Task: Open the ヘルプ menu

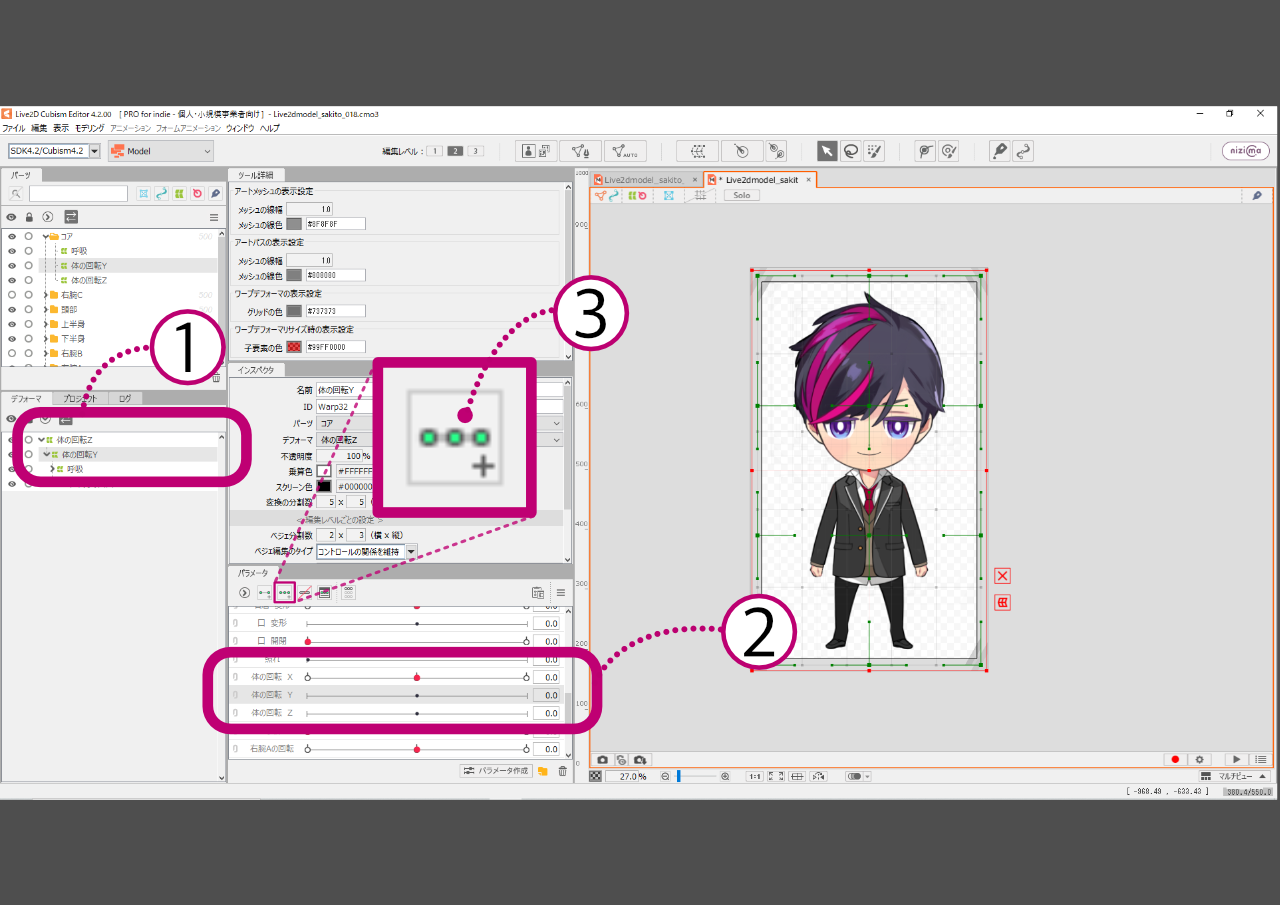Action: coord(270,129)
